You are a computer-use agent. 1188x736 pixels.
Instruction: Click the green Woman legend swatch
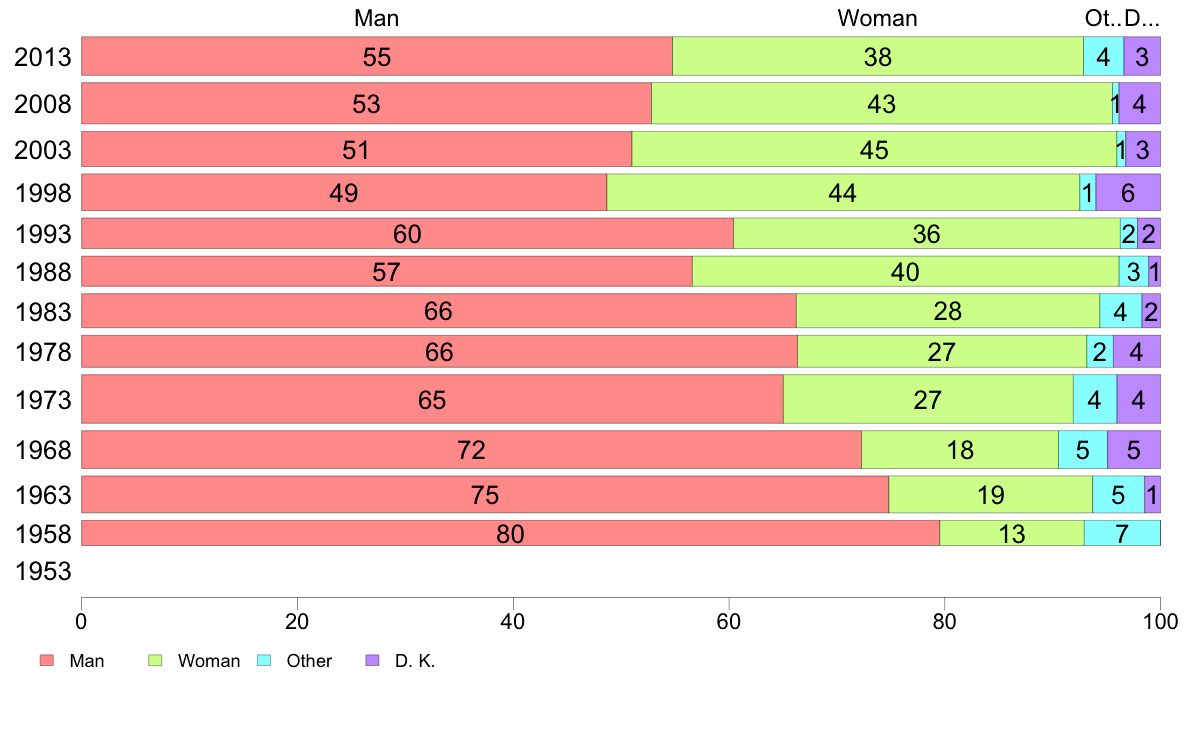tap(155, 661)
